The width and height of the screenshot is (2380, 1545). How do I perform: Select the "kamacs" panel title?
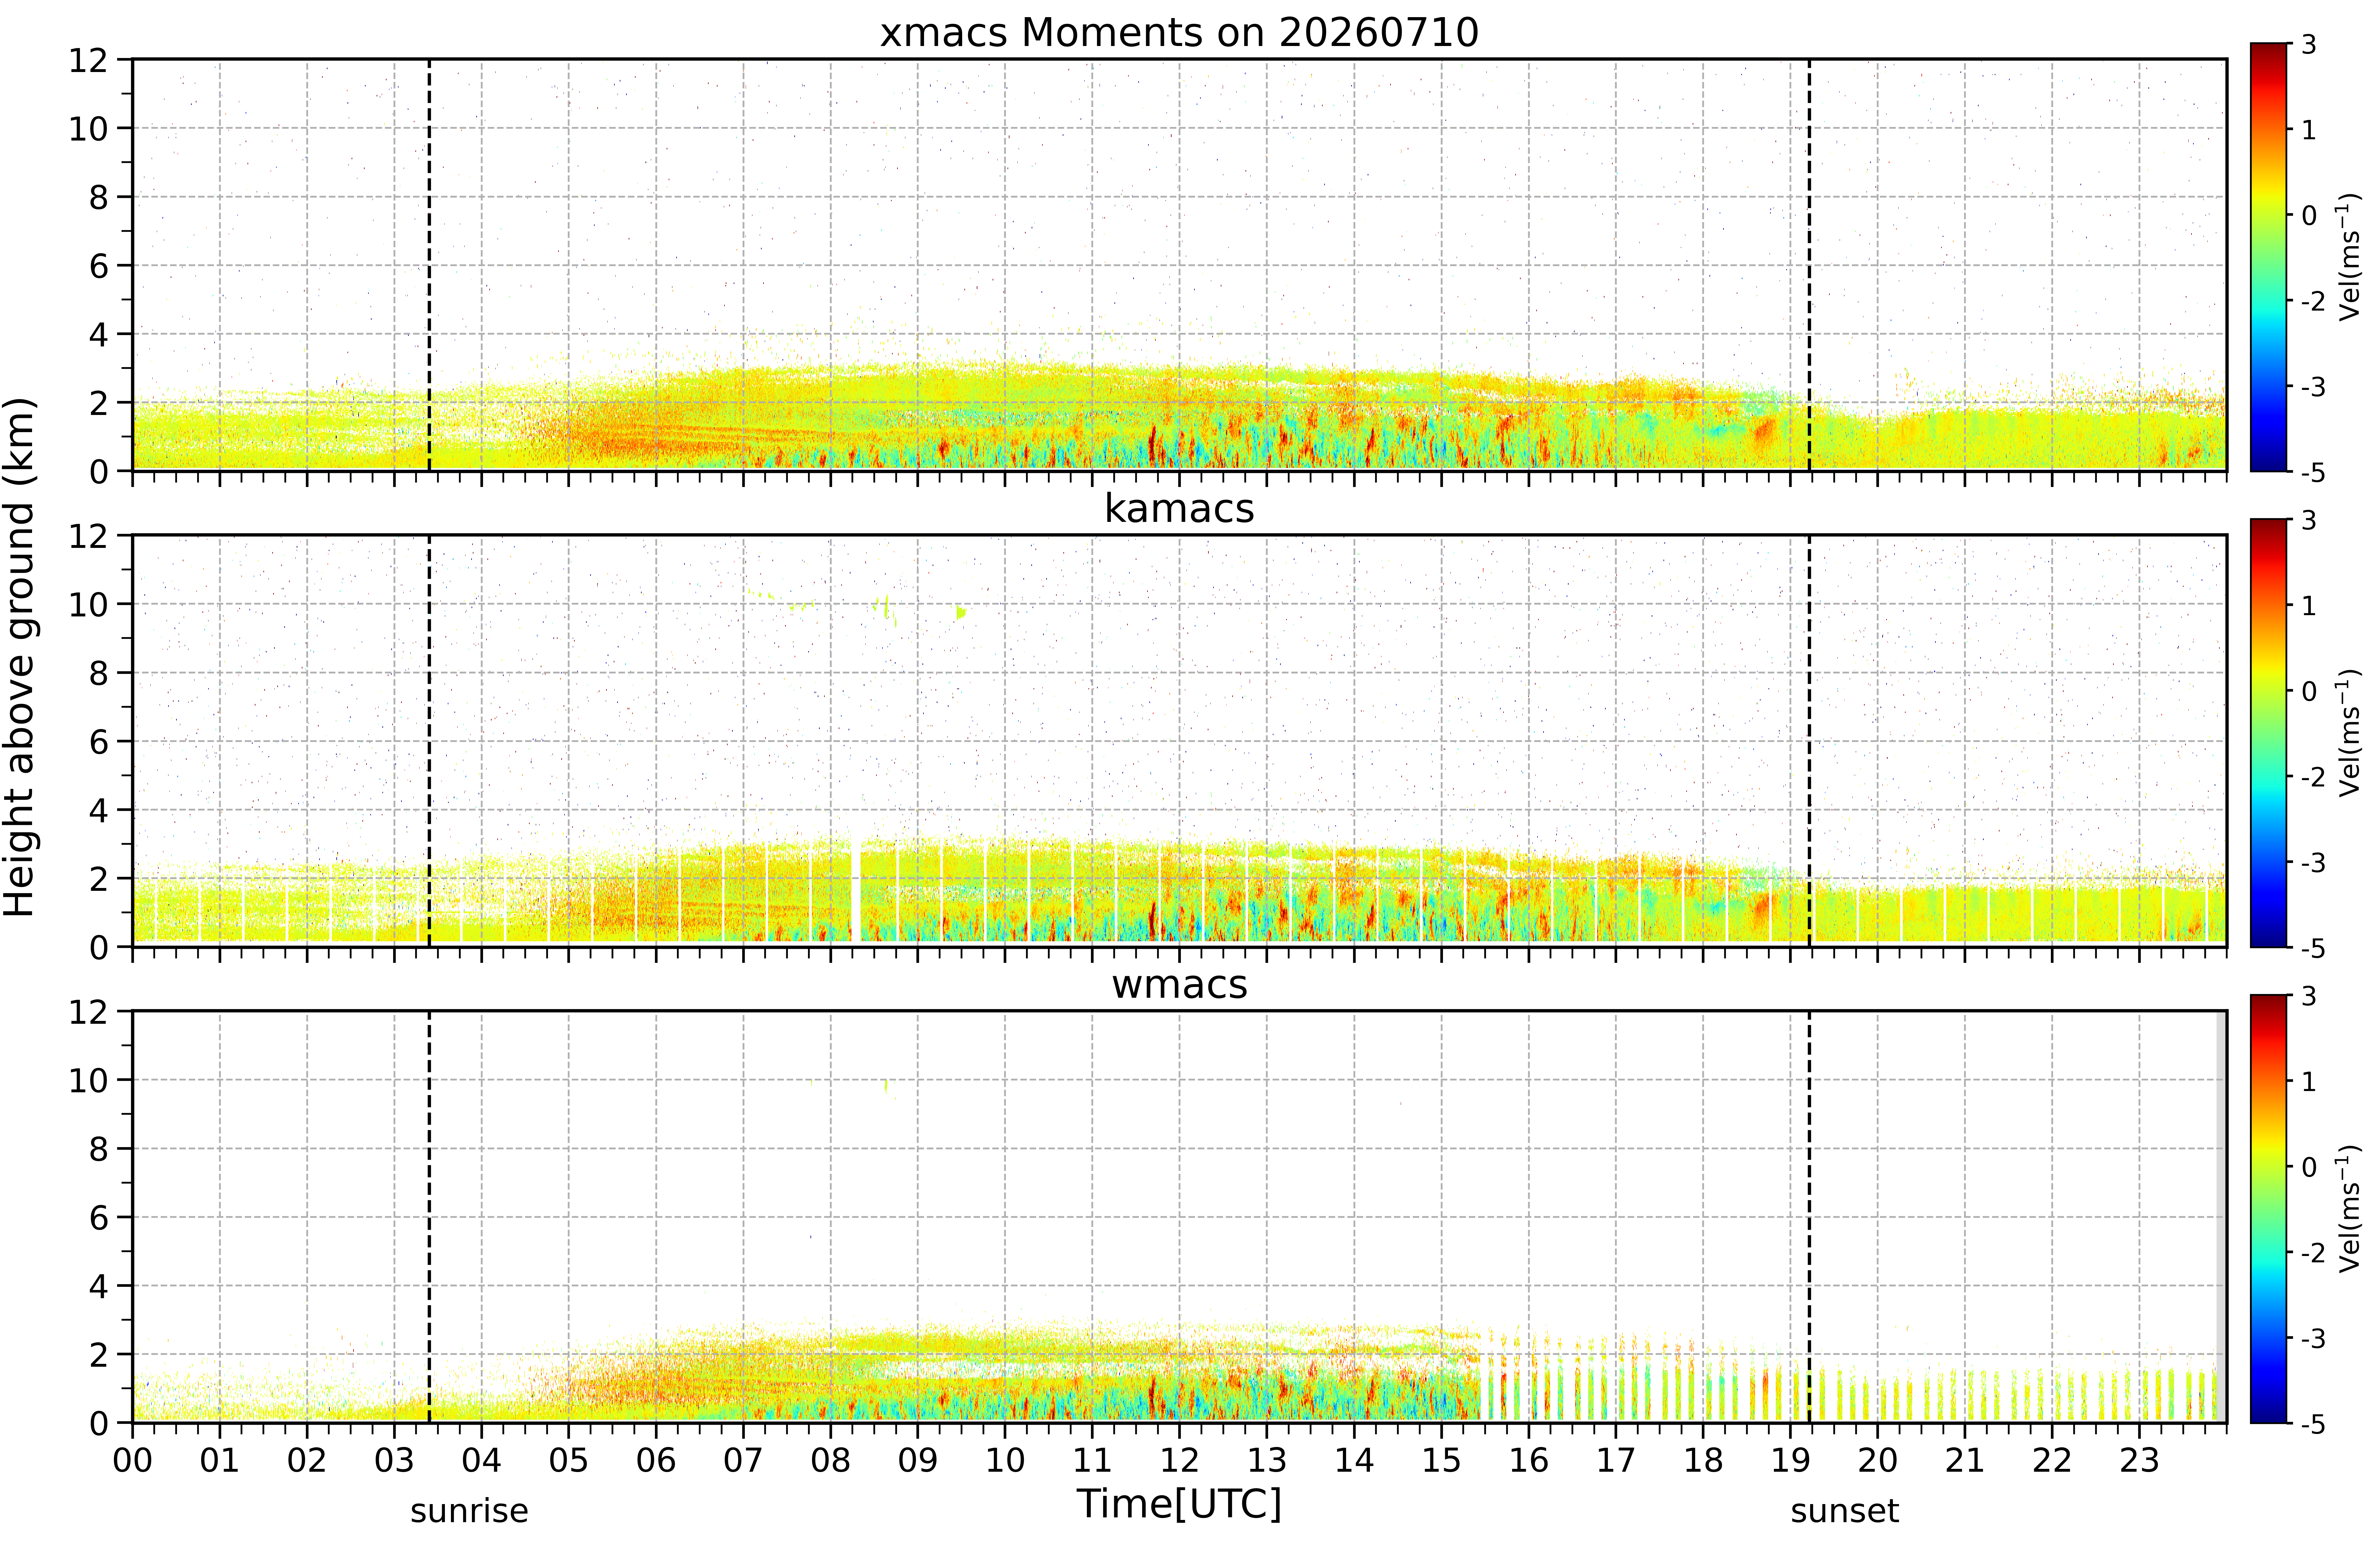point(1179,508)
